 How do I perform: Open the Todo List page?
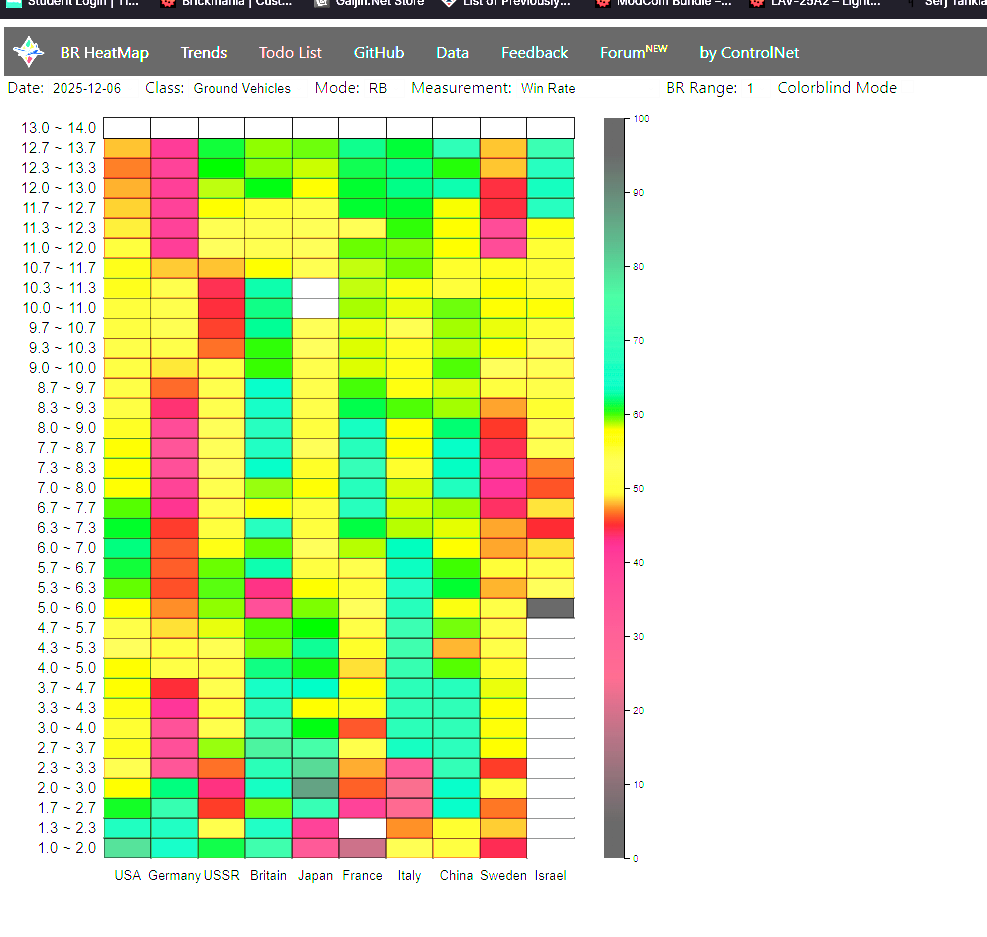click(x=290, y=53)
